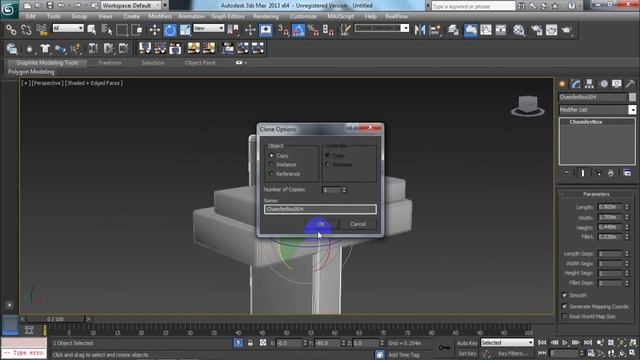Switch to the Object Paint ribbon tab
The height and width of the screenshot is (360, 640).
point(200,63)
